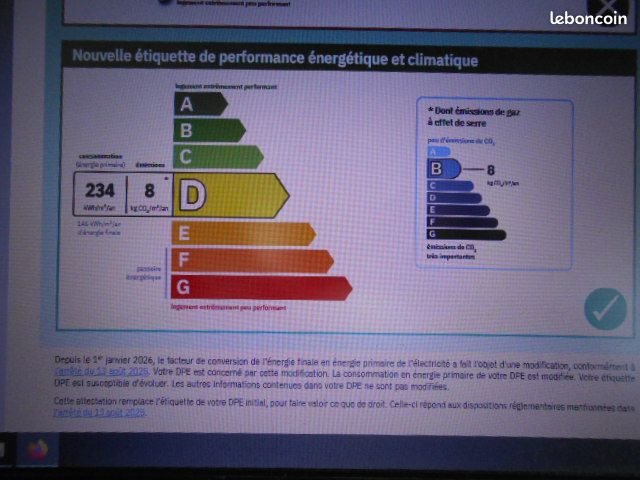Click the highlighted D energy class arrow
Image resolution: width=640 pixels, height=480 pixels.
[x=230, y=195]
